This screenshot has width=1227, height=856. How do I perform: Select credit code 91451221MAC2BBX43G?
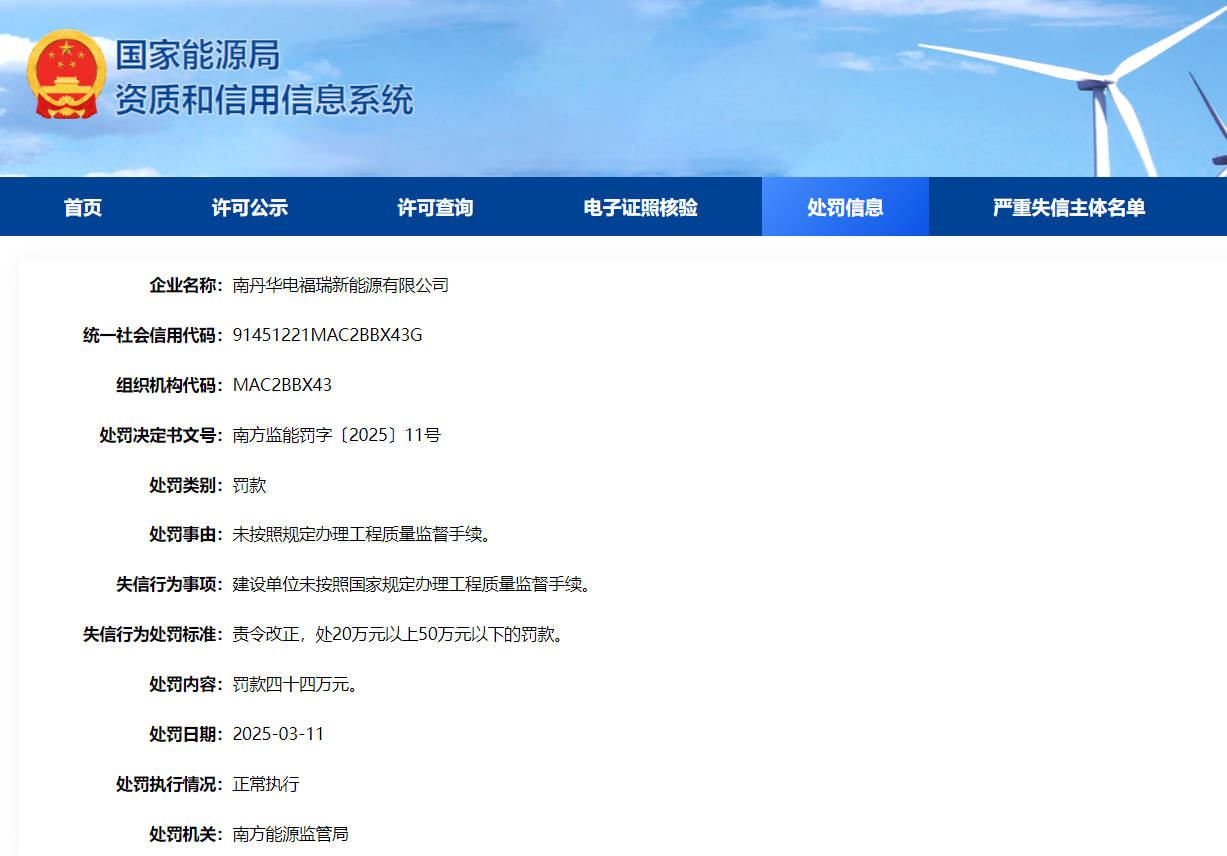tap(327, 335)
